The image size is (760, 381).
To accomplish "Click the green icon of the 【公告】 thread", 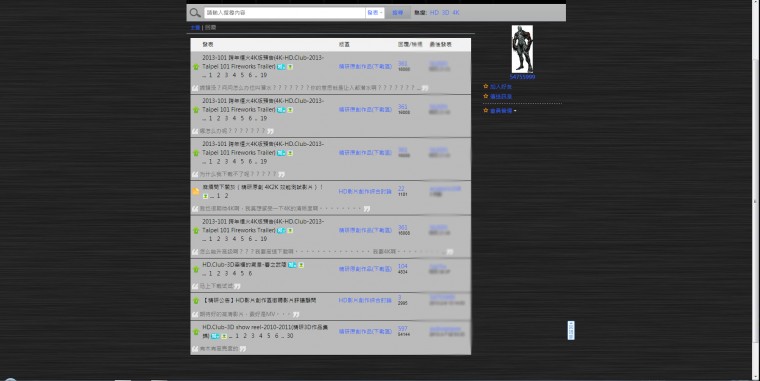I will pyautogui.click(x=196, y=301).
